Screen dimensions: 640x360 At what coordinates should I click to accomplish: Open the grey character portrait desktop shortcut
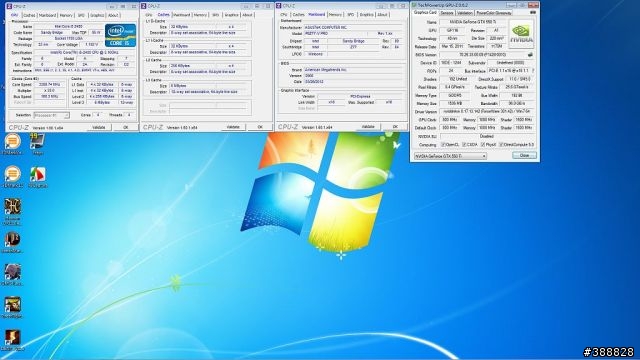(12, 272)
